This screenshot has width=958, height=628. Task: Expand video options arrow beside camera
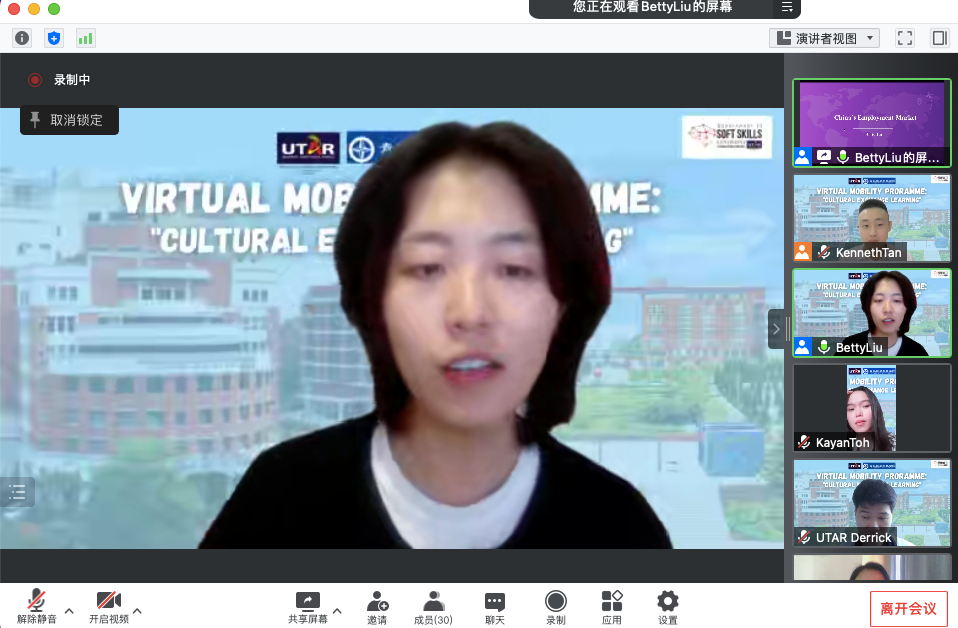137,611
